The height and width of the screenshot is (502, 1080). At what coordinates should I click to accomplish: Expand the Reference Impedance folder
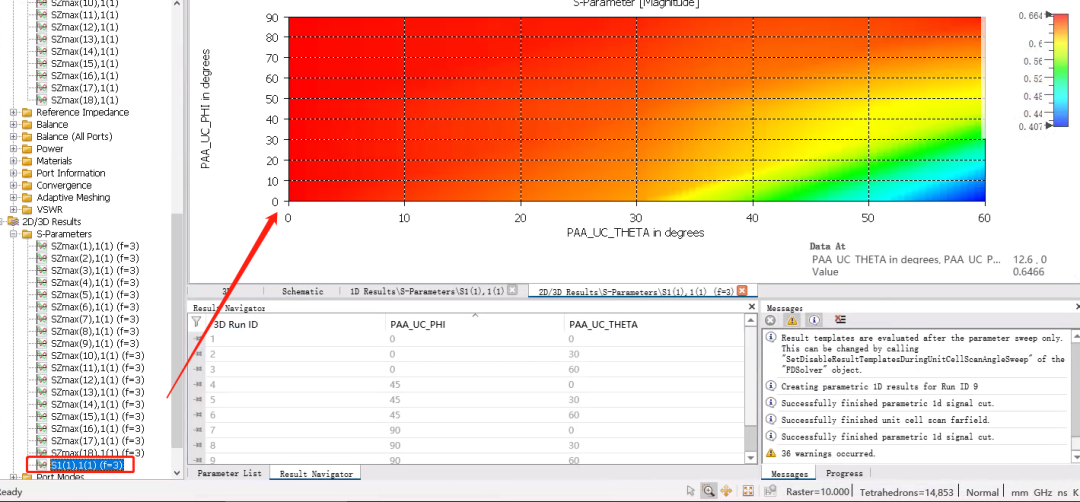pos(13,112)
